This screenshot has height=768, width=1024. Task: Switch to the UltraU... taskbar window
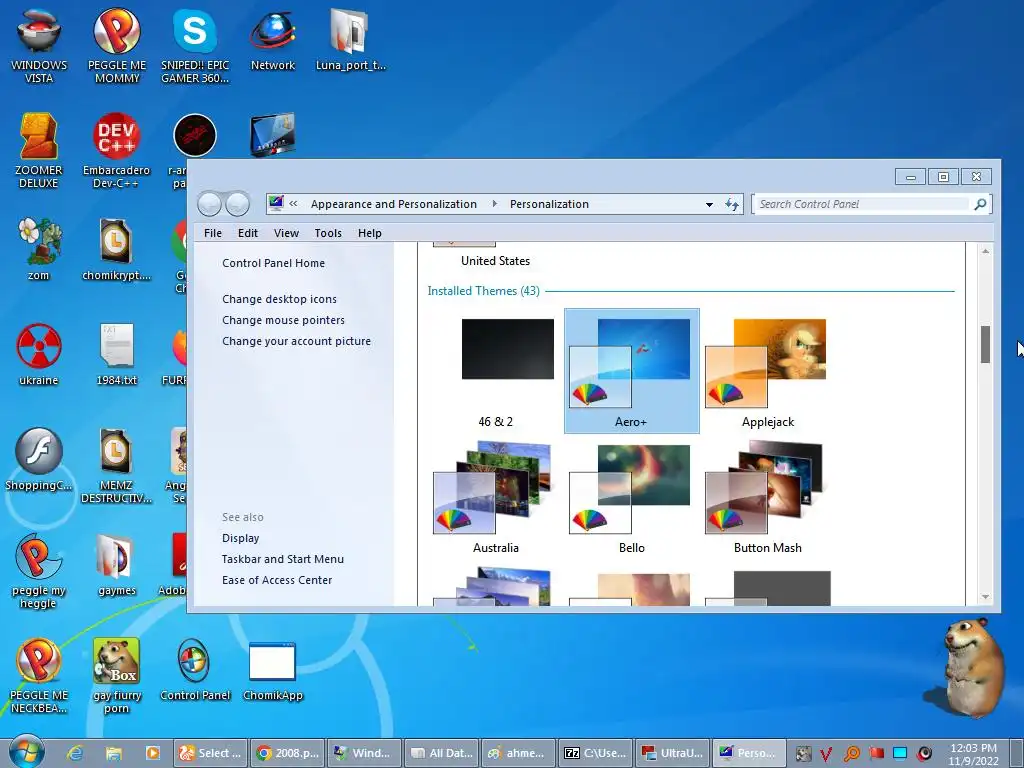coord(673,753)
